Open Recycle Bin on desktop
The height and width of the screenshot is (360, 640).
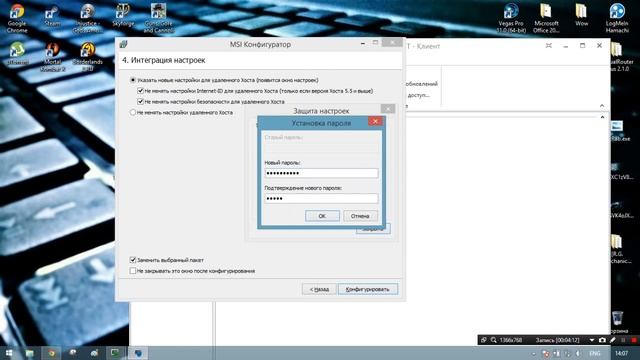click(618, 322)
